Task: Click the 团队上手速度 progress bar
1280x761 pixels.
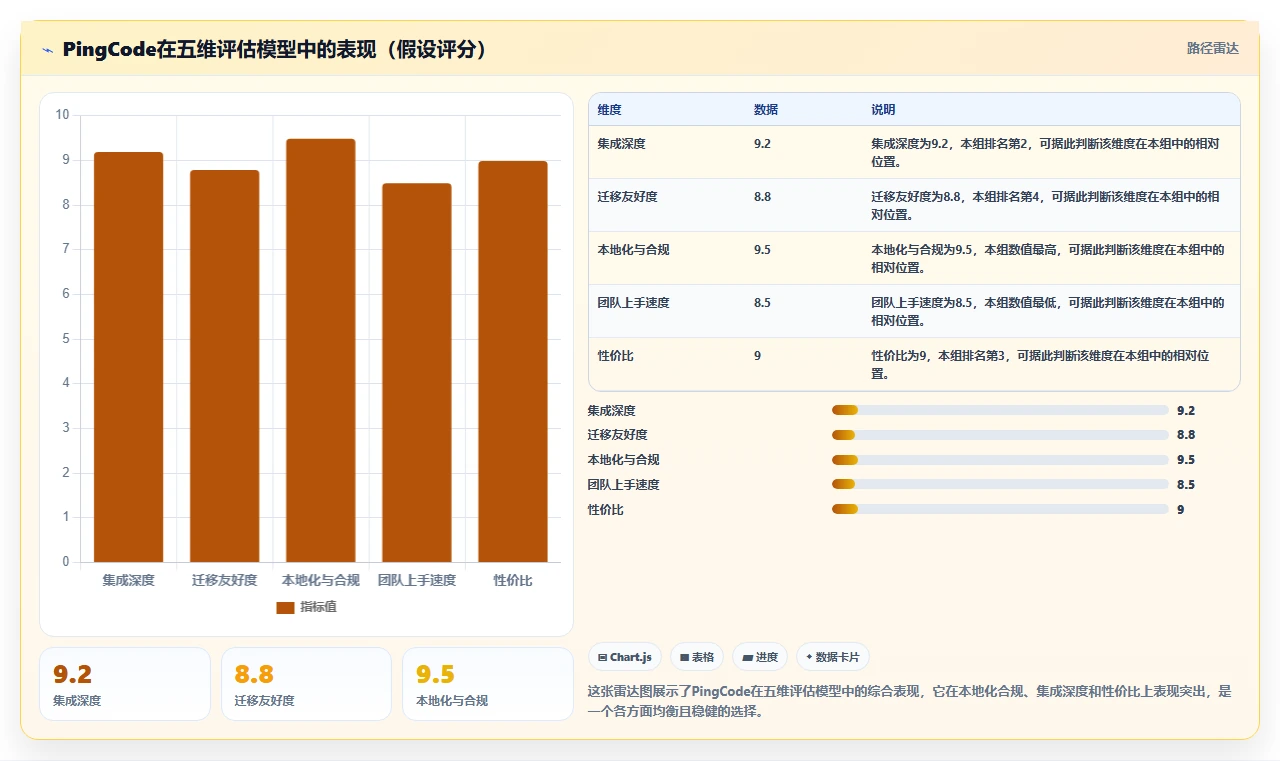Action: [1000, 485]
